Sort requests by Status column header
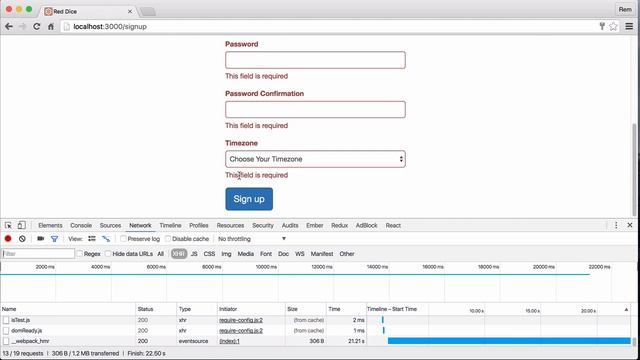The image size is (640, 360). click(x=156, y=309)
